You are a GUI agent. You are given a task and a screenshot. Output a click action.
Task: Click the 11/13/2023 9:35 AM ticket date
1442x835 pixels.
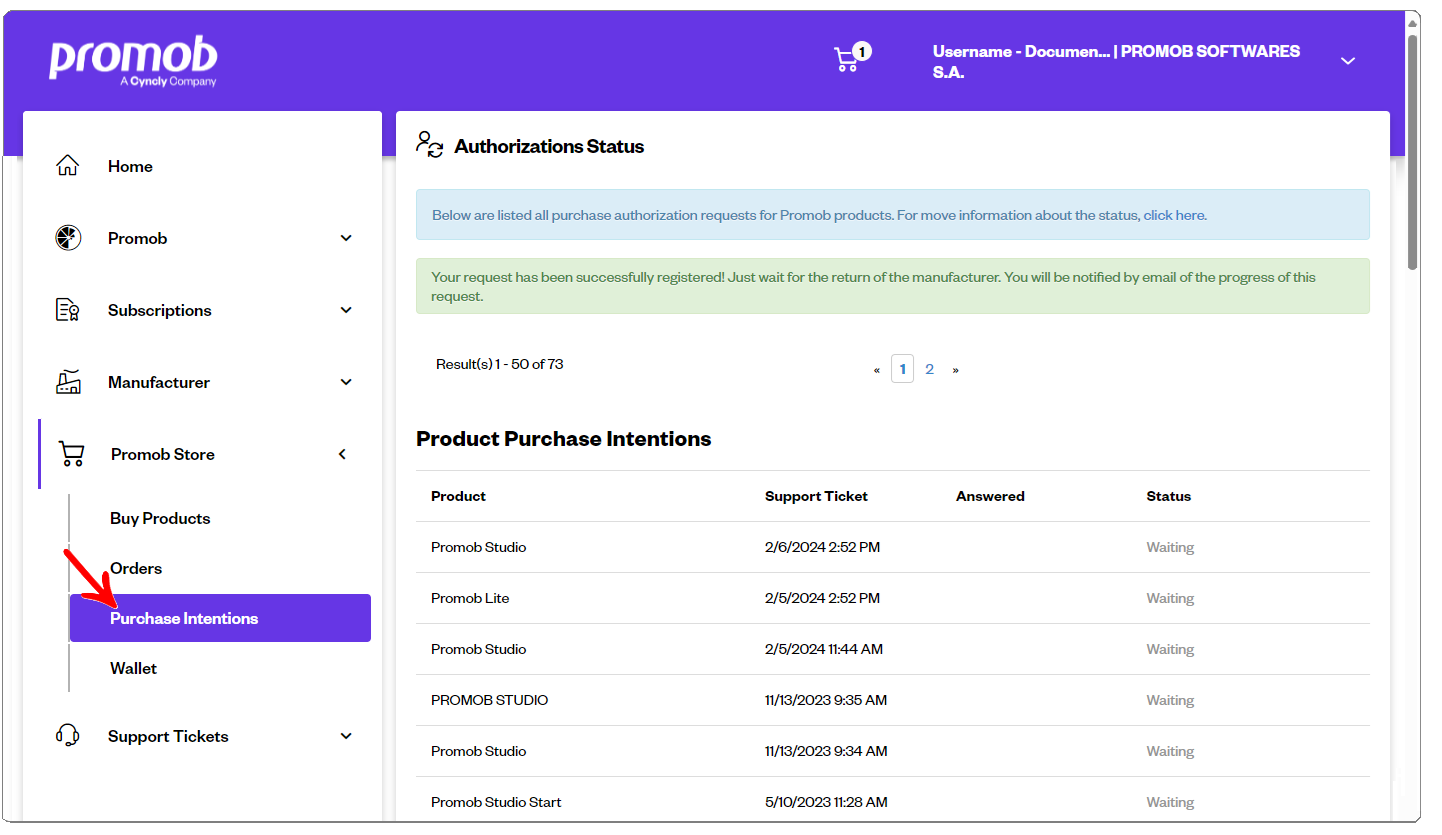pyautogui.click(x=826, y=700)
